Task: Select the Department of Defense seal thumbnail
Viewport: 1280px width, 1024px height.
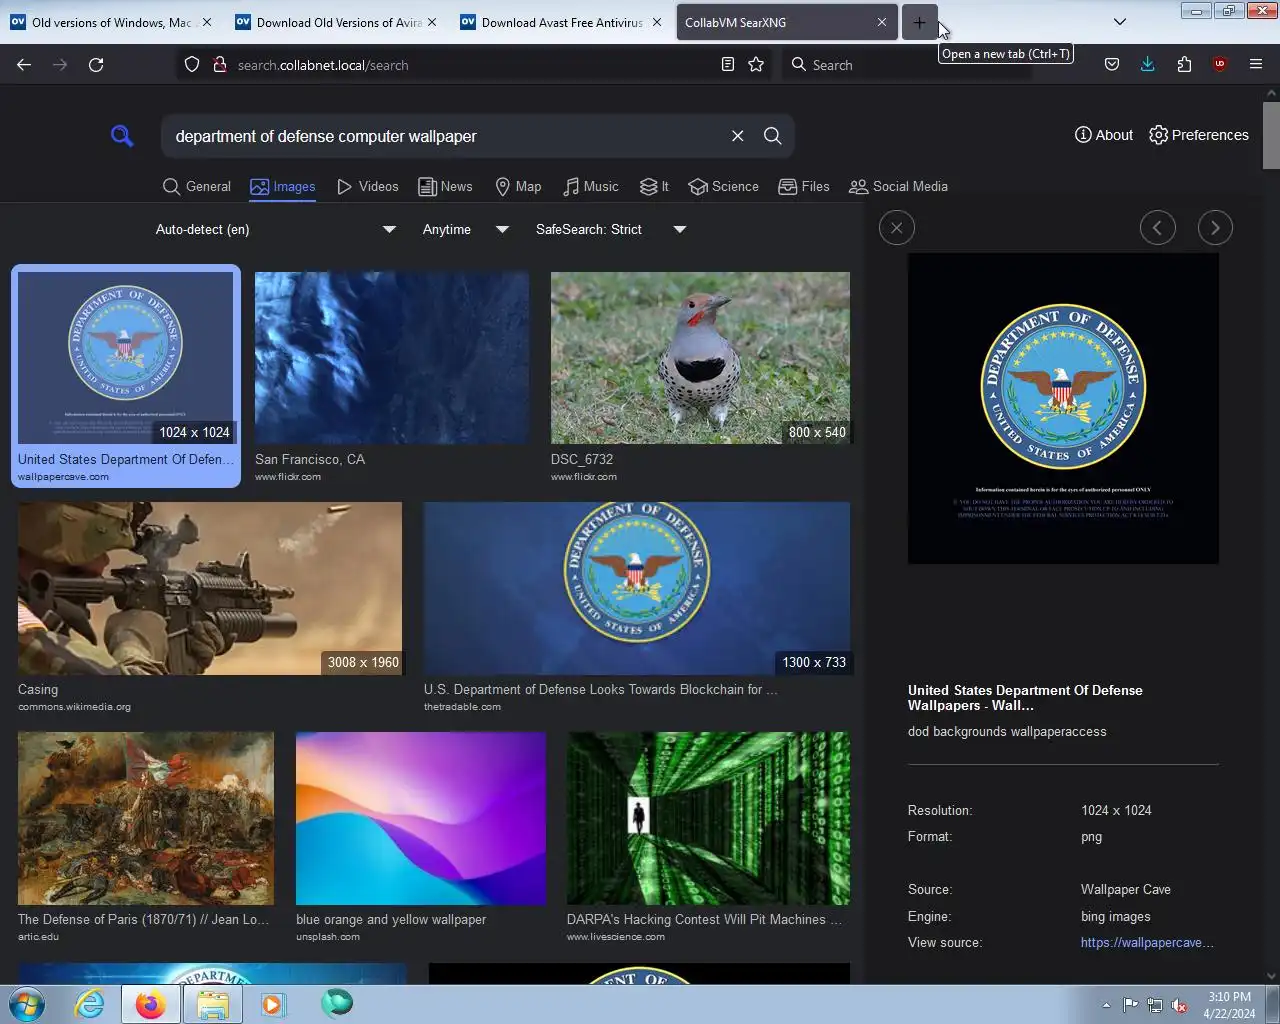Action: pos(126,358)
